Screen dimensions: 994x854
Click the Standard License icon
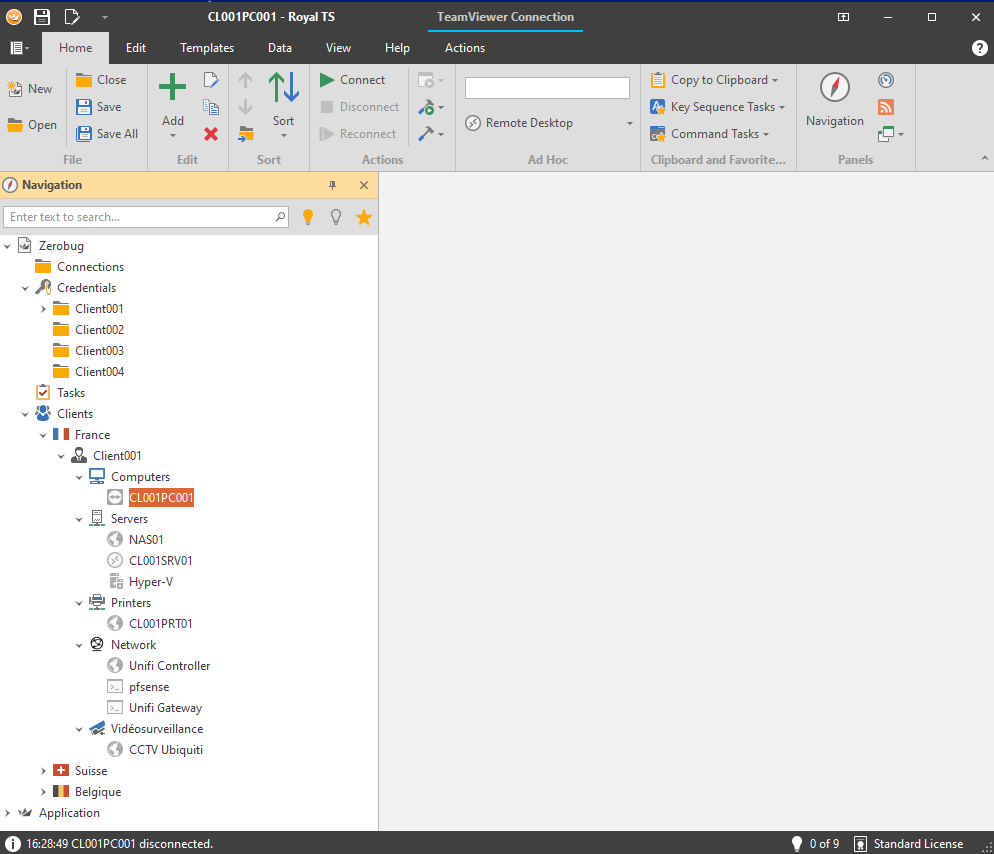click(860, 844)
